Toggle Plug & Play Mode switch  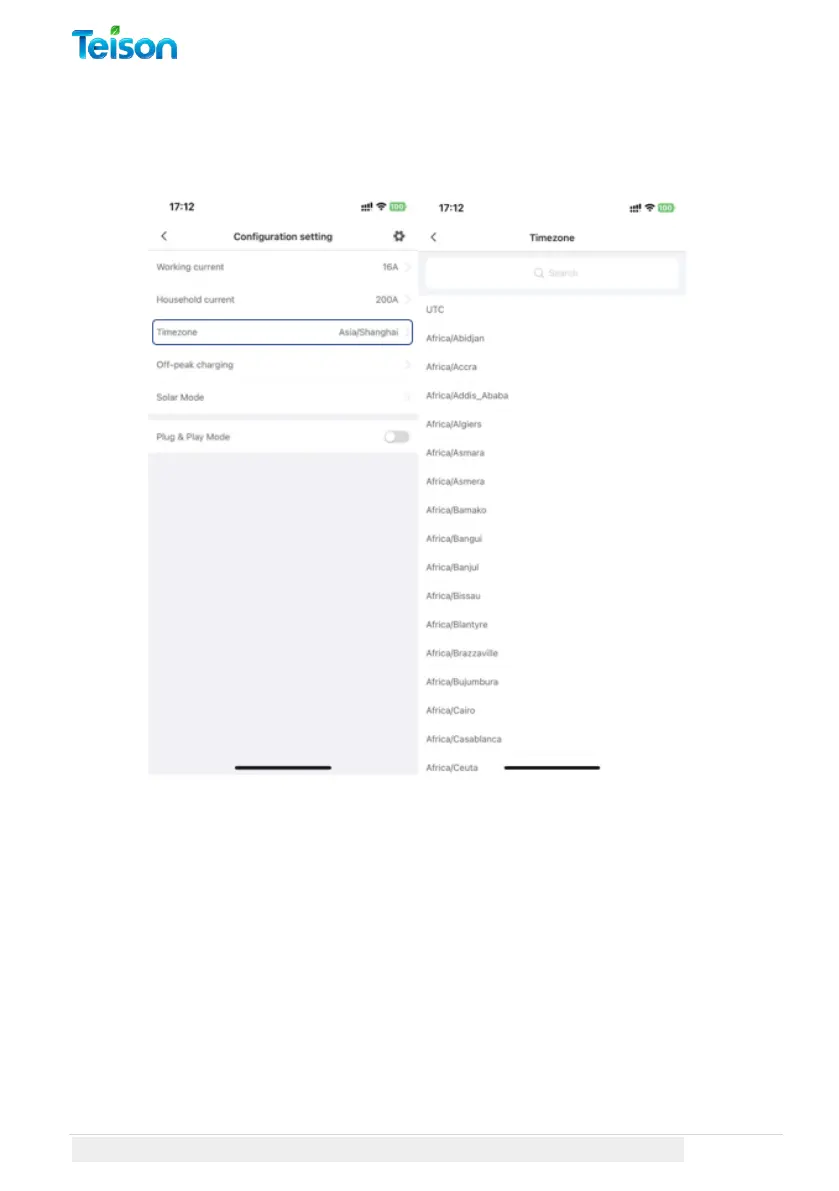[396, 437]
